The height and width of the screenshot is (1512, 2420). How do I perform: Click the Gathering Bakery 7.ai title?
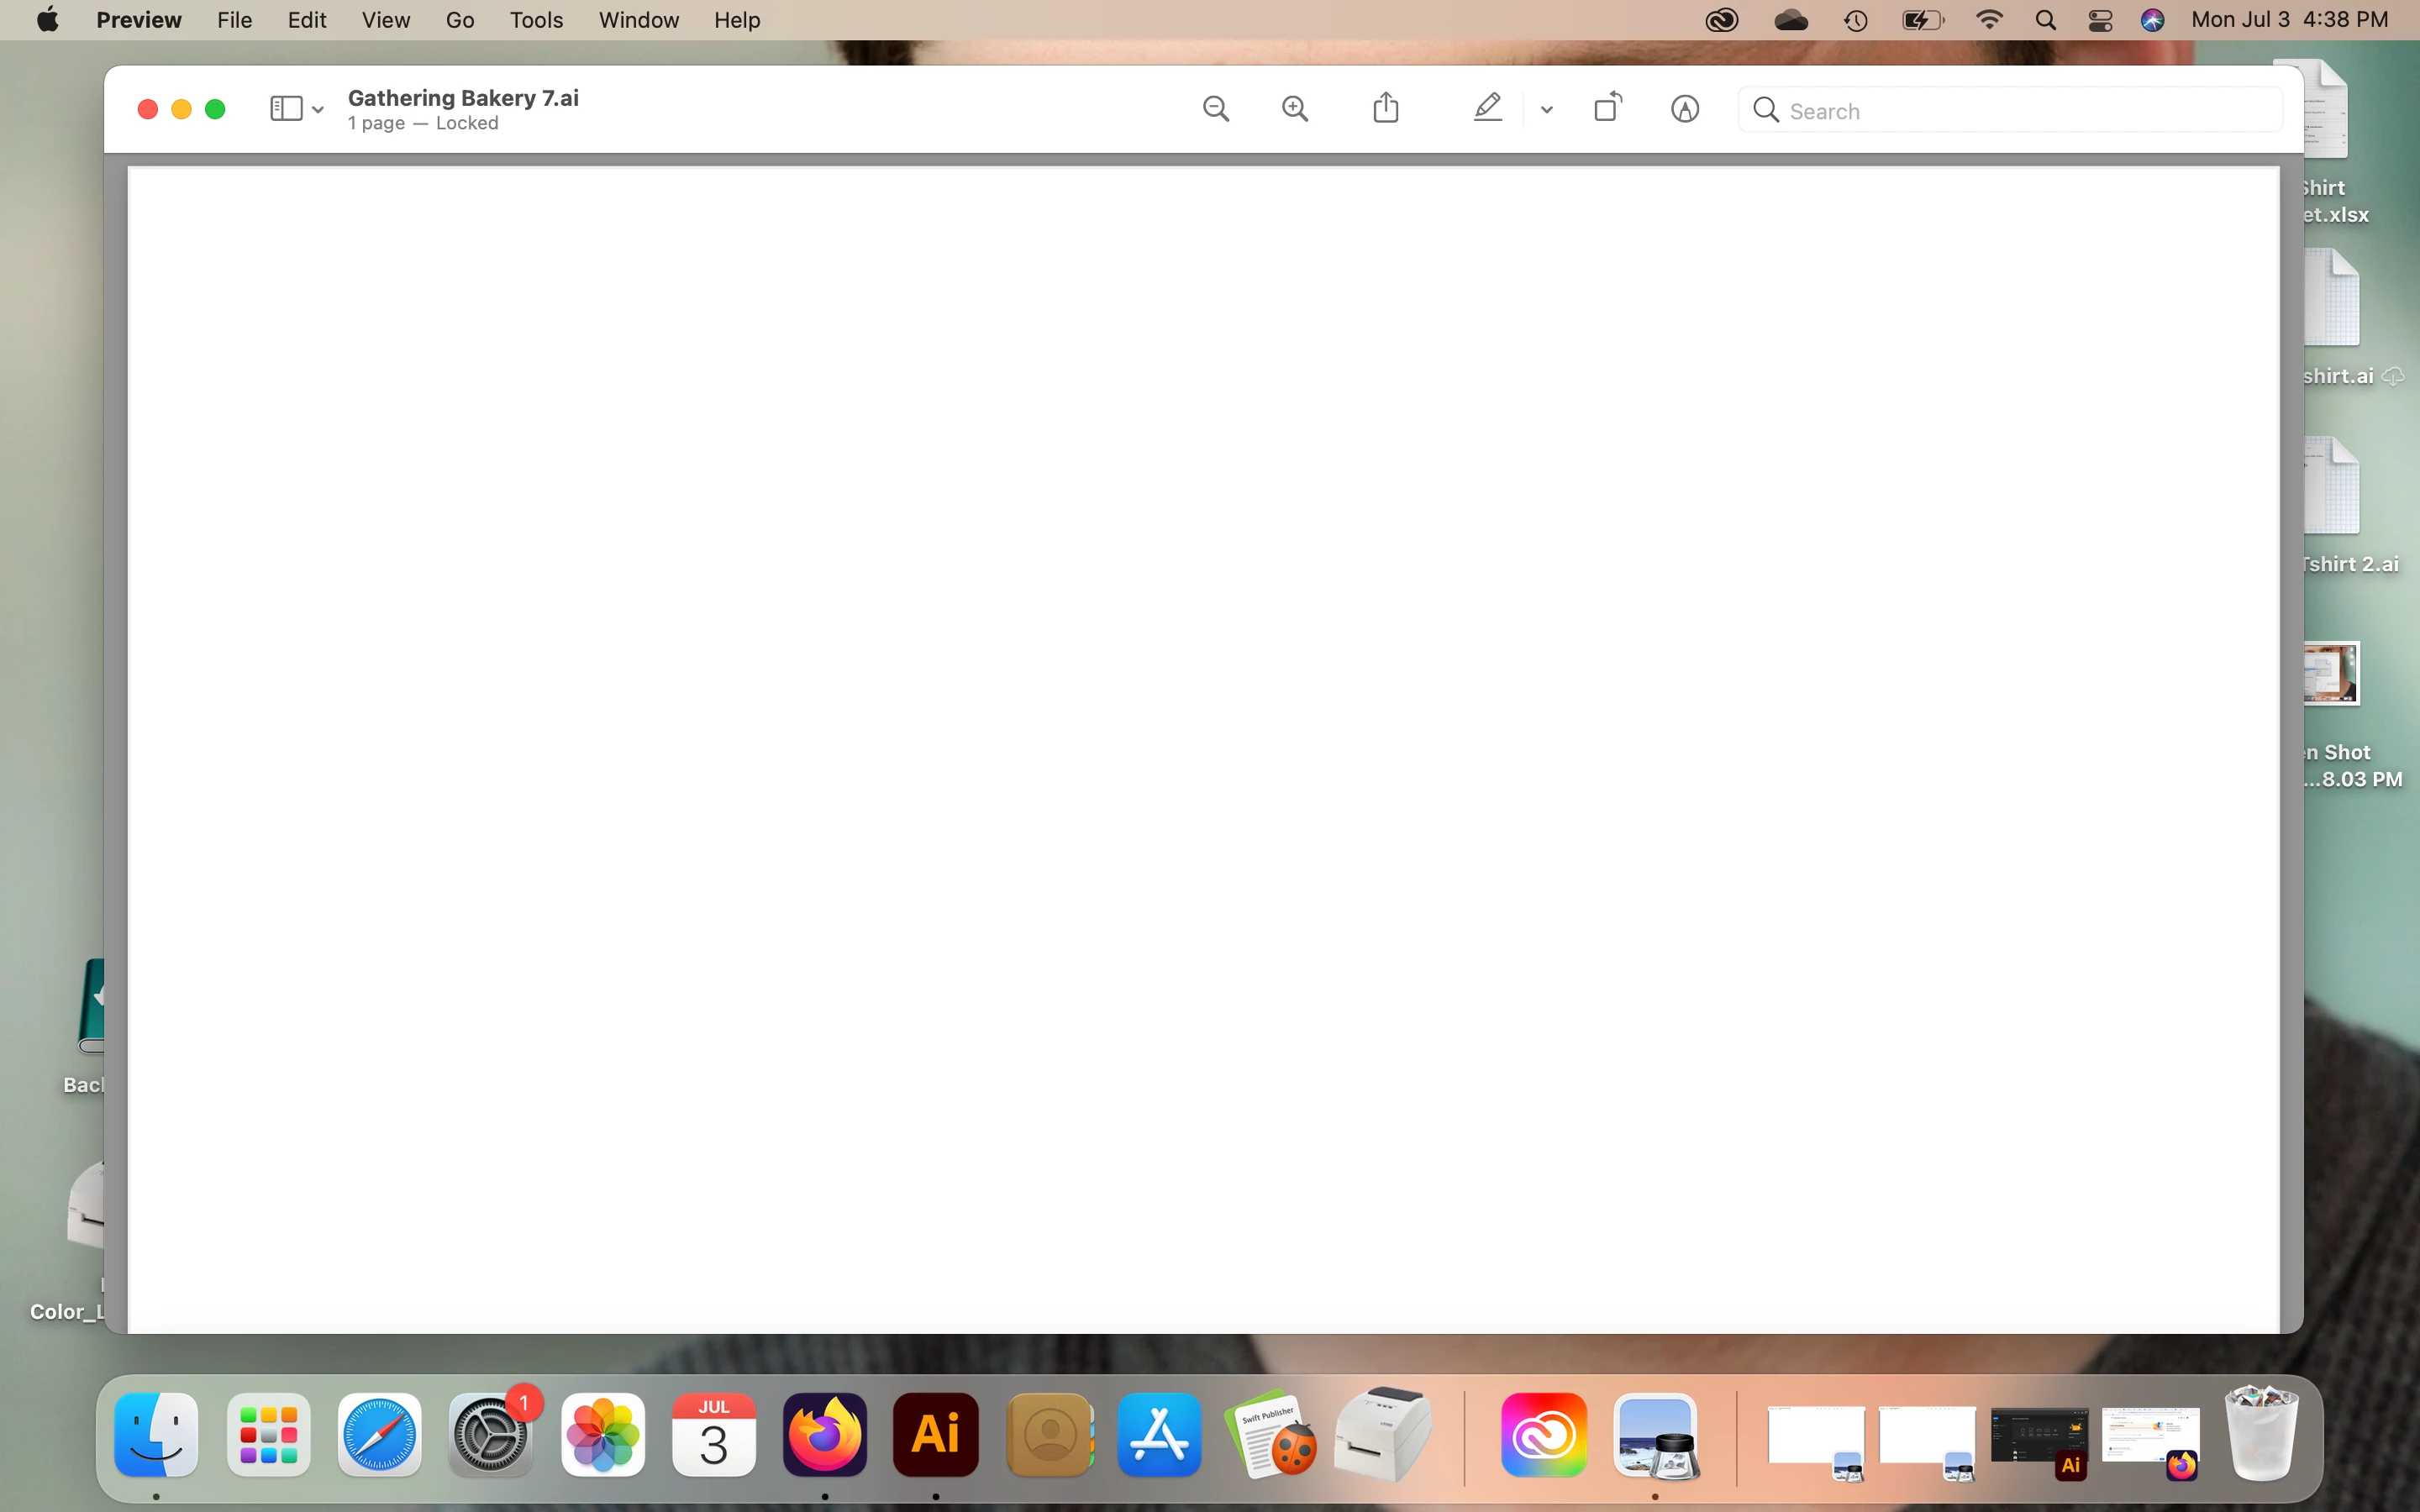pyautogui.click(x=463, y=98)
